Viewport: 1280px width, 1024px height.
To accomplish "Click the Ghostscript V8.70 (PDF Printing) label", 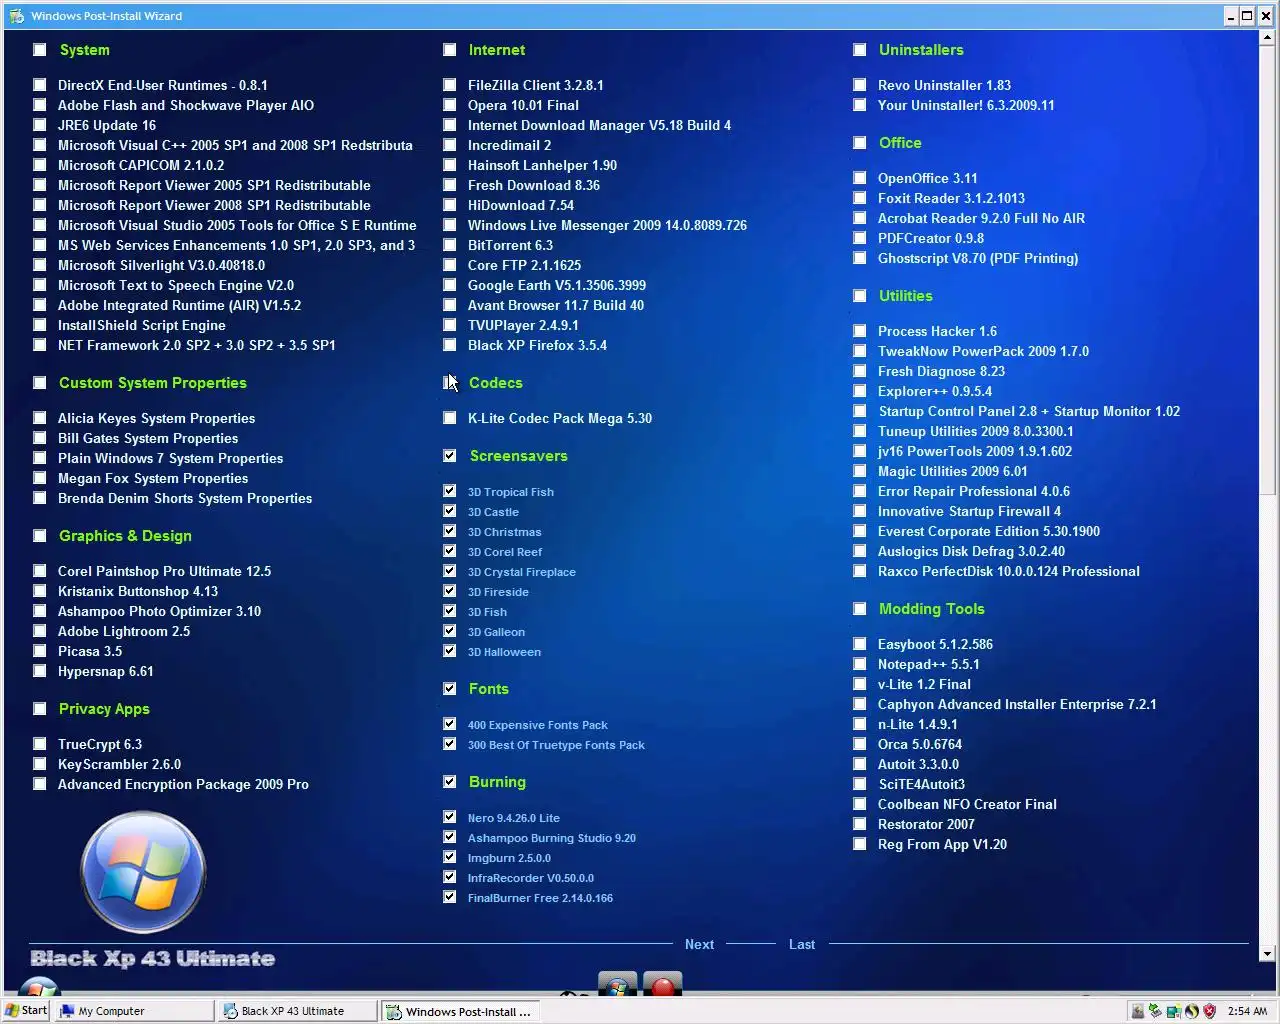I will [978, 258].
